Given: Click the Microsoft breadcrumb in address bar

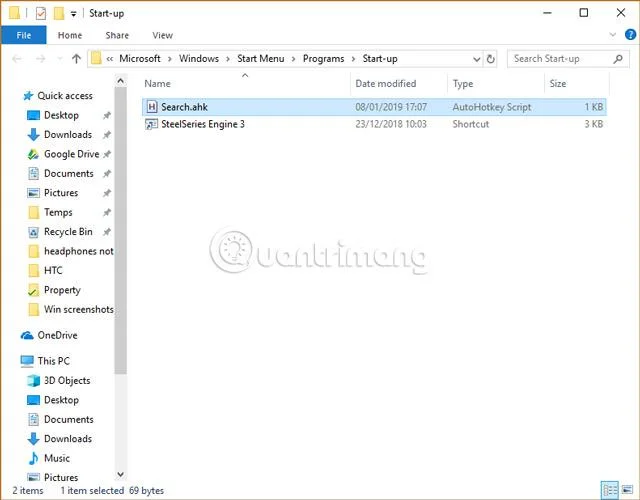Looking at the screenshot, I should [140, 59].
